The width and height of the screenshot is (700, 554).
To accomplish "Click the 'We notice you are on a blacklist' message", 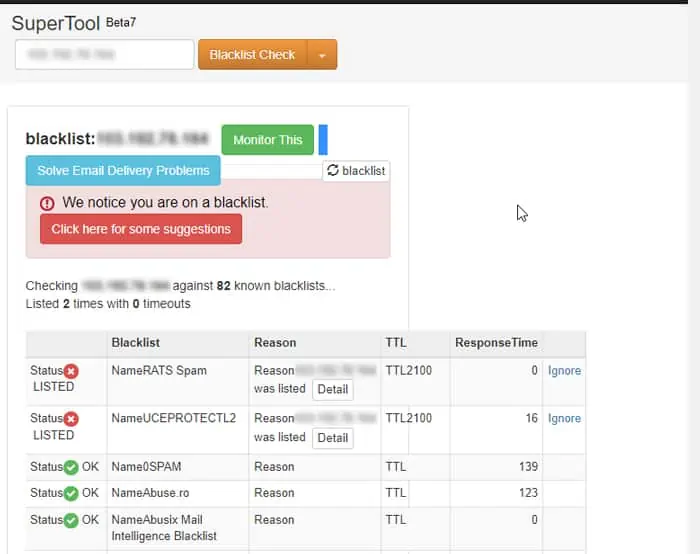I will pos(165,203).
